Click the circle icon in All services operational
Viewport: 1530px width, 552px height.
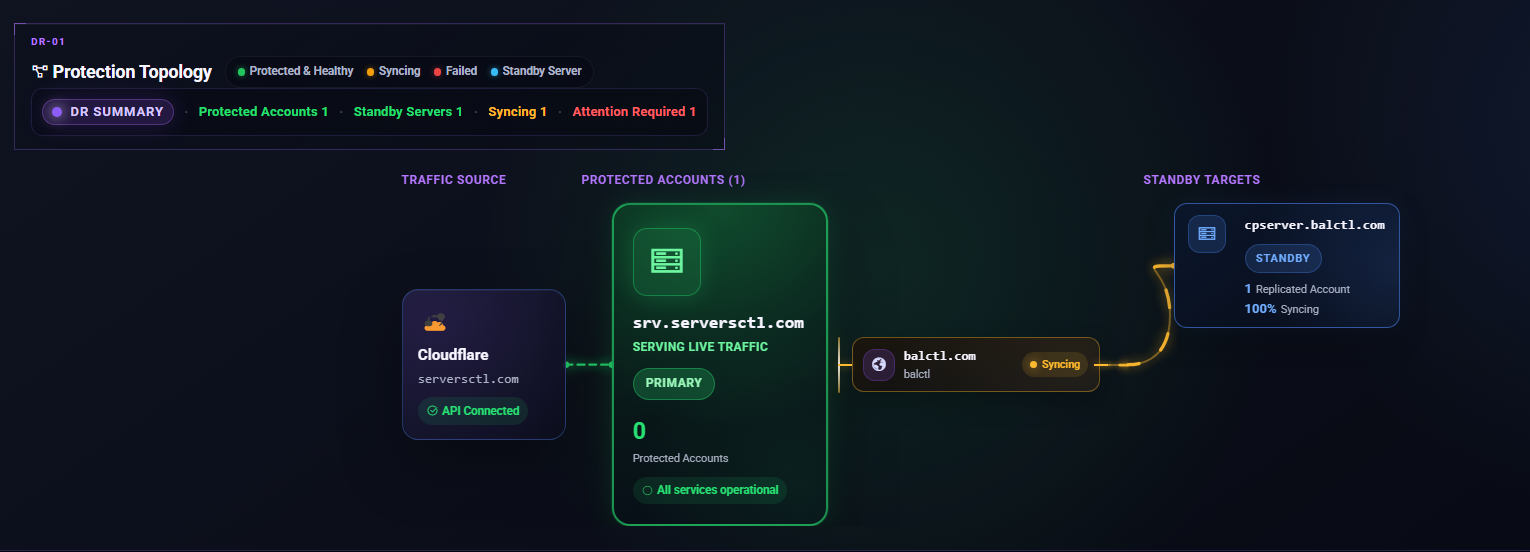(x=647, y=490)
